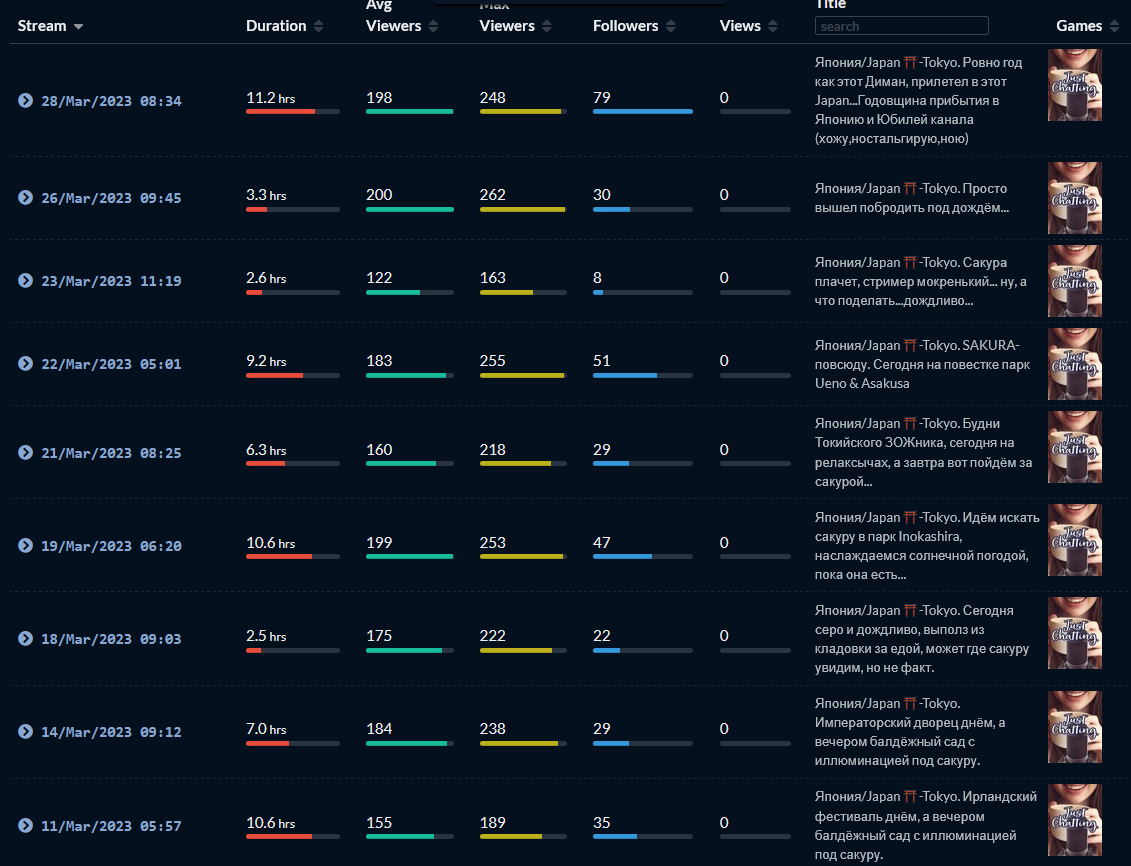
Task: Sort by the Views column header
Action: pyautogui.click(x=740, y=26)
